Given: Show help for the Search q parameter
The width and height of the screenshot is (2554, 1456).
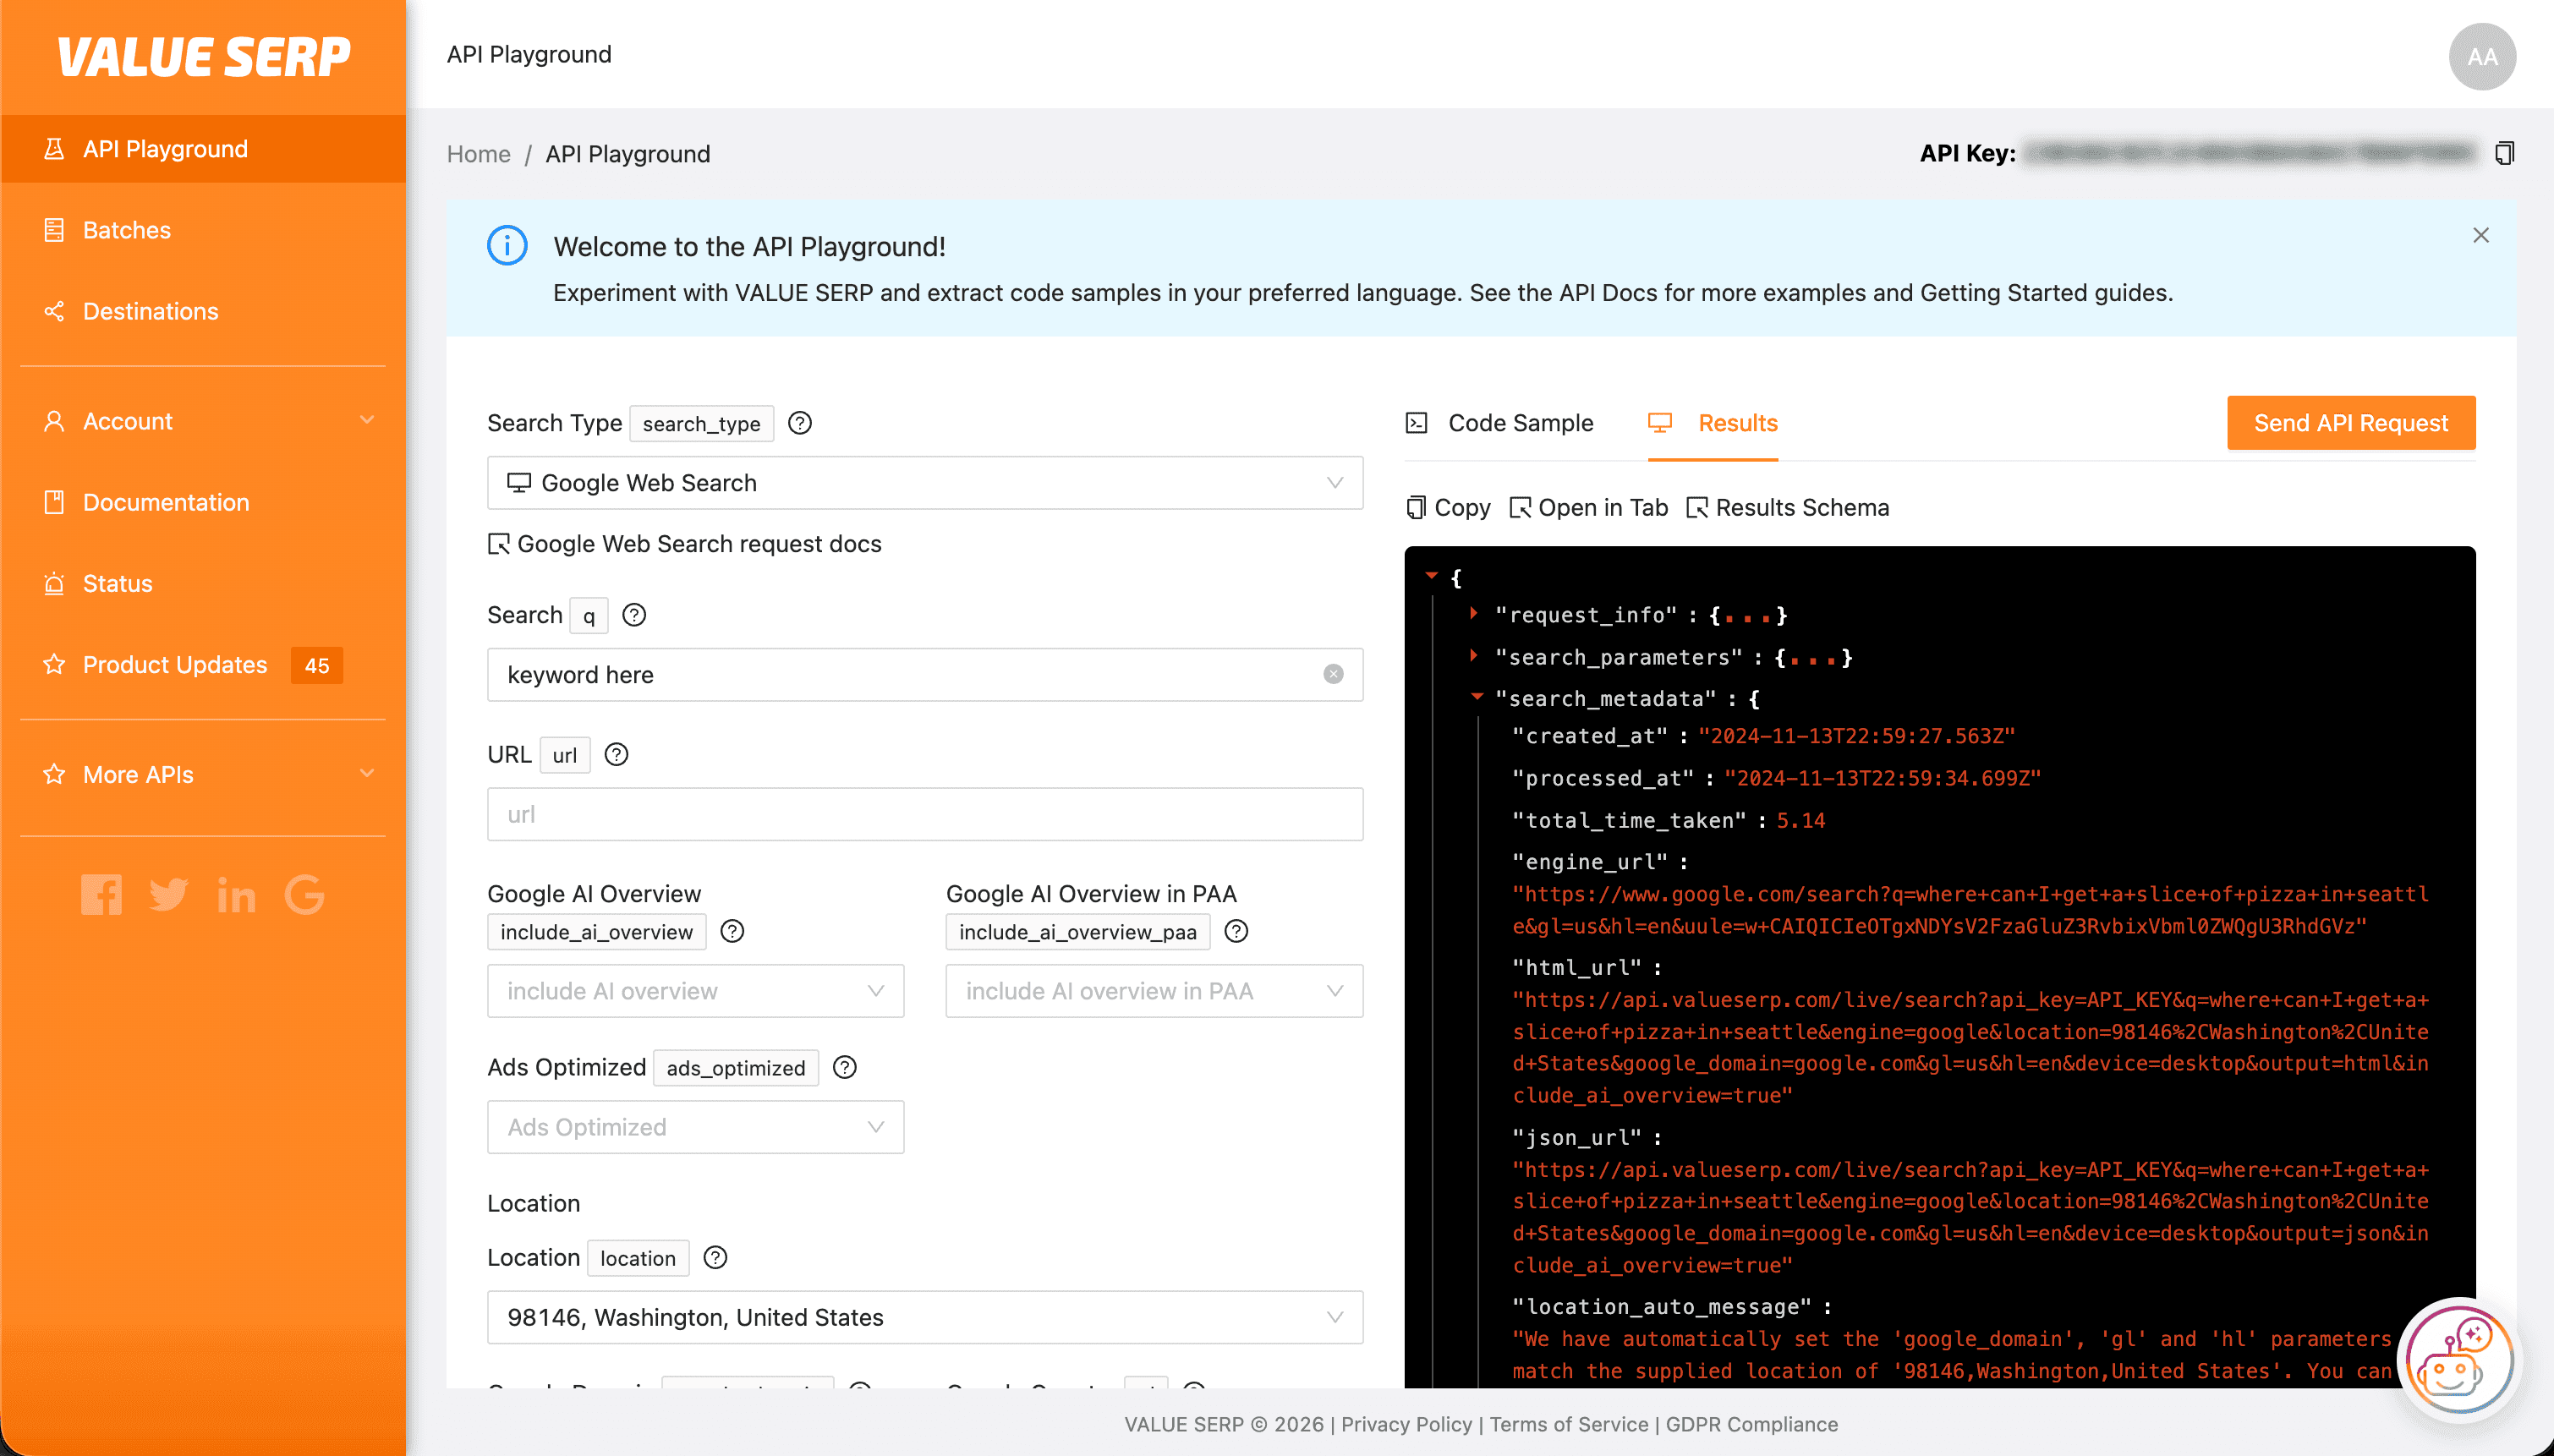Looking at the screenshot, I should tap(634, 615).
